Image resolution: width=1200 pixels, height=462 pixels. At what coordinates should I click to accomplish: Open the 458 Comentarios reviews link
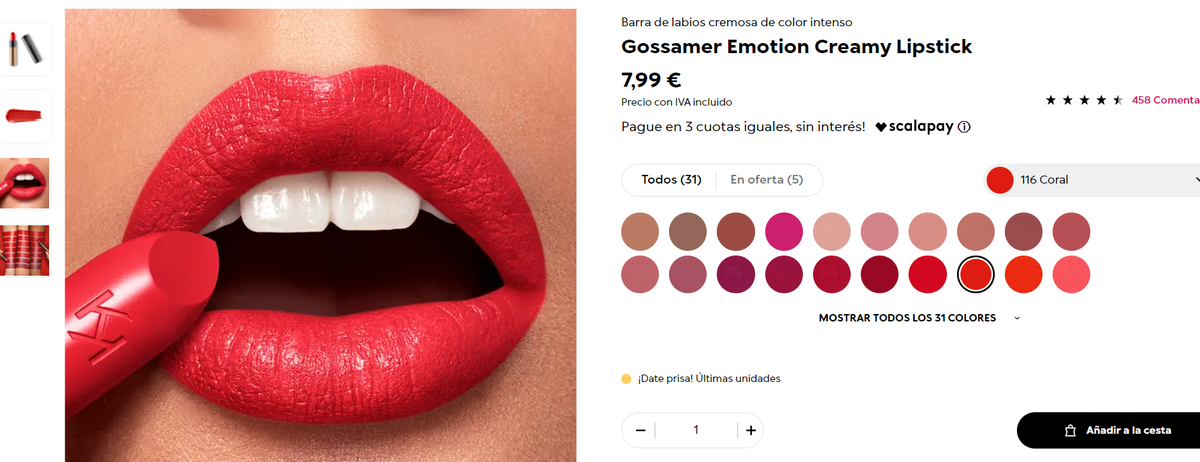1165,100
